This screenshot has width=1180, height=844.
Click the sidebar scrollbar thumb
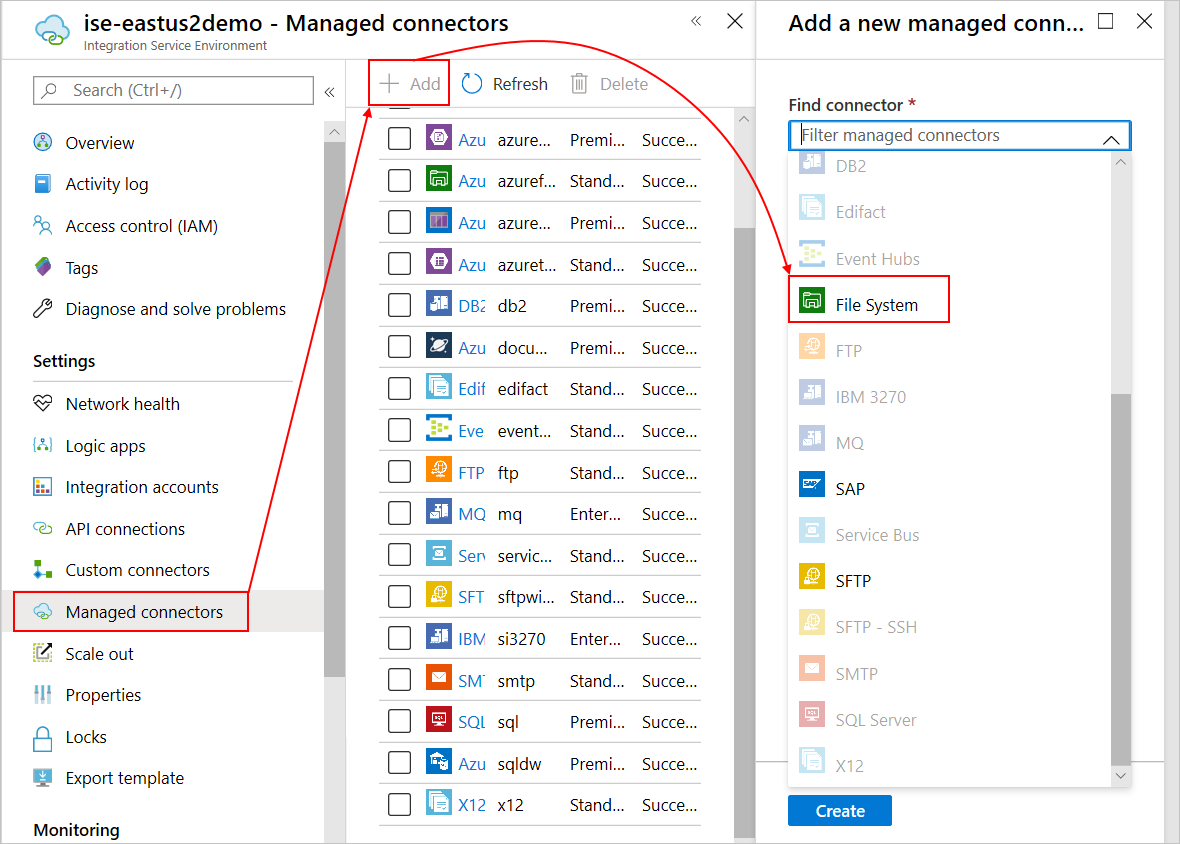click(334, 409)
